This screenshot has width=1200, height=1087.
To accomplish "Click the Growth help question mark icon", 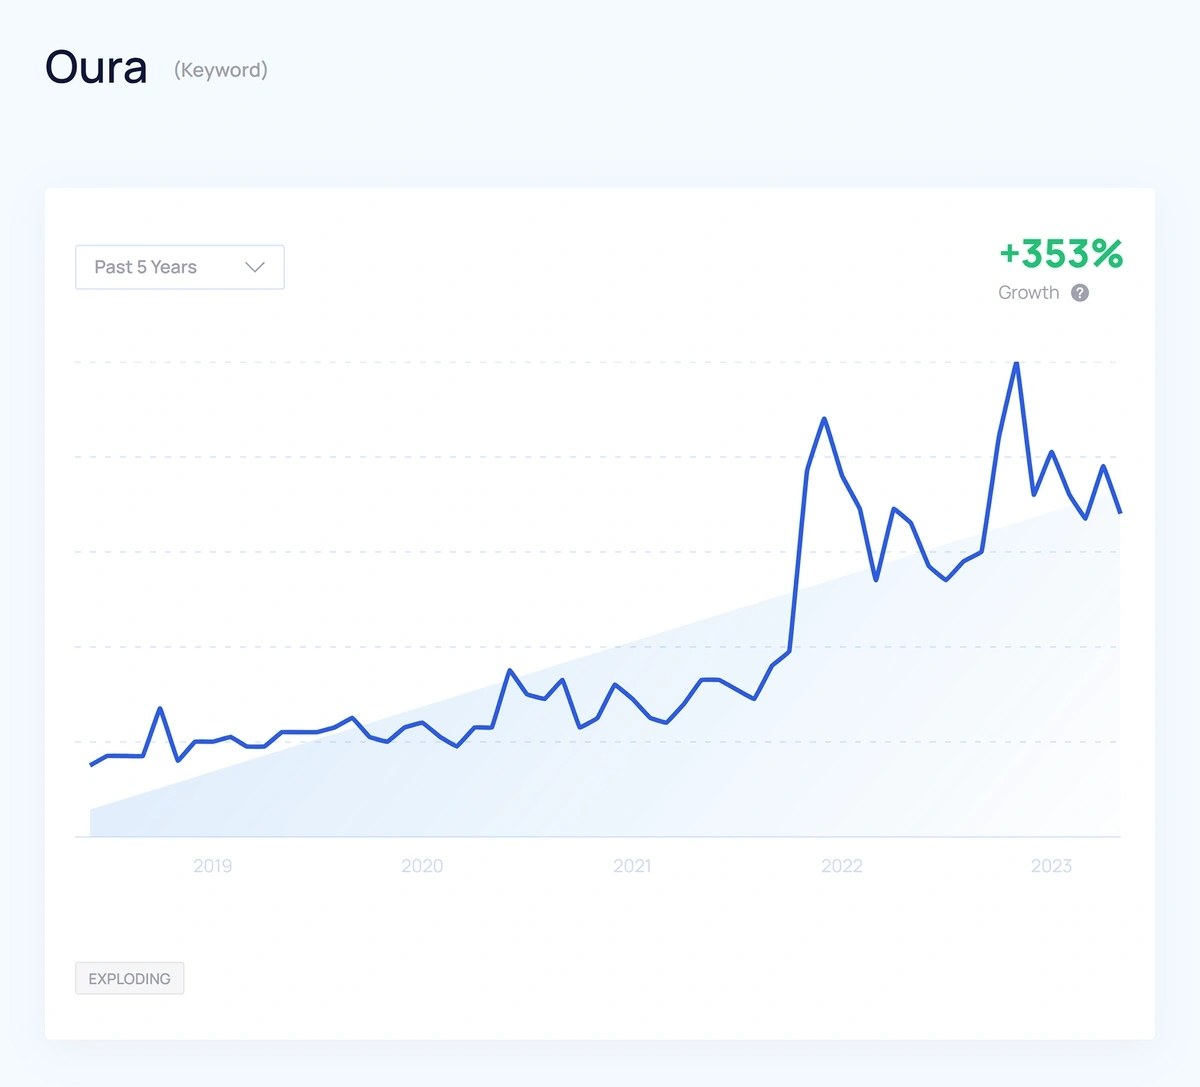I will coord(1080,293).
